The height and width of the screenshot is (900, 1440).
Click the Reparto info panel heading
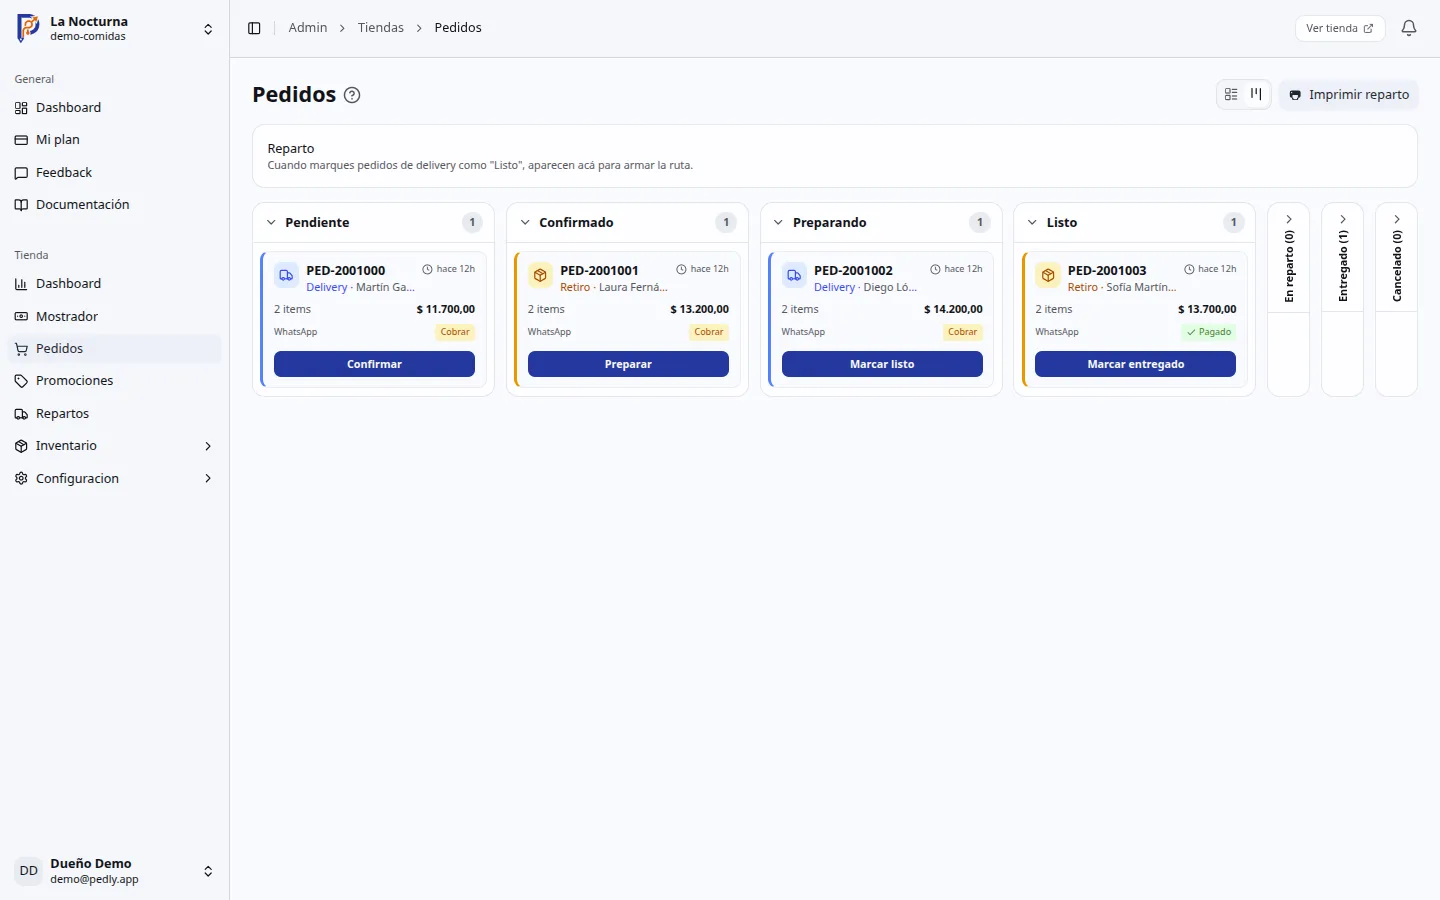(x=291, y=149)
